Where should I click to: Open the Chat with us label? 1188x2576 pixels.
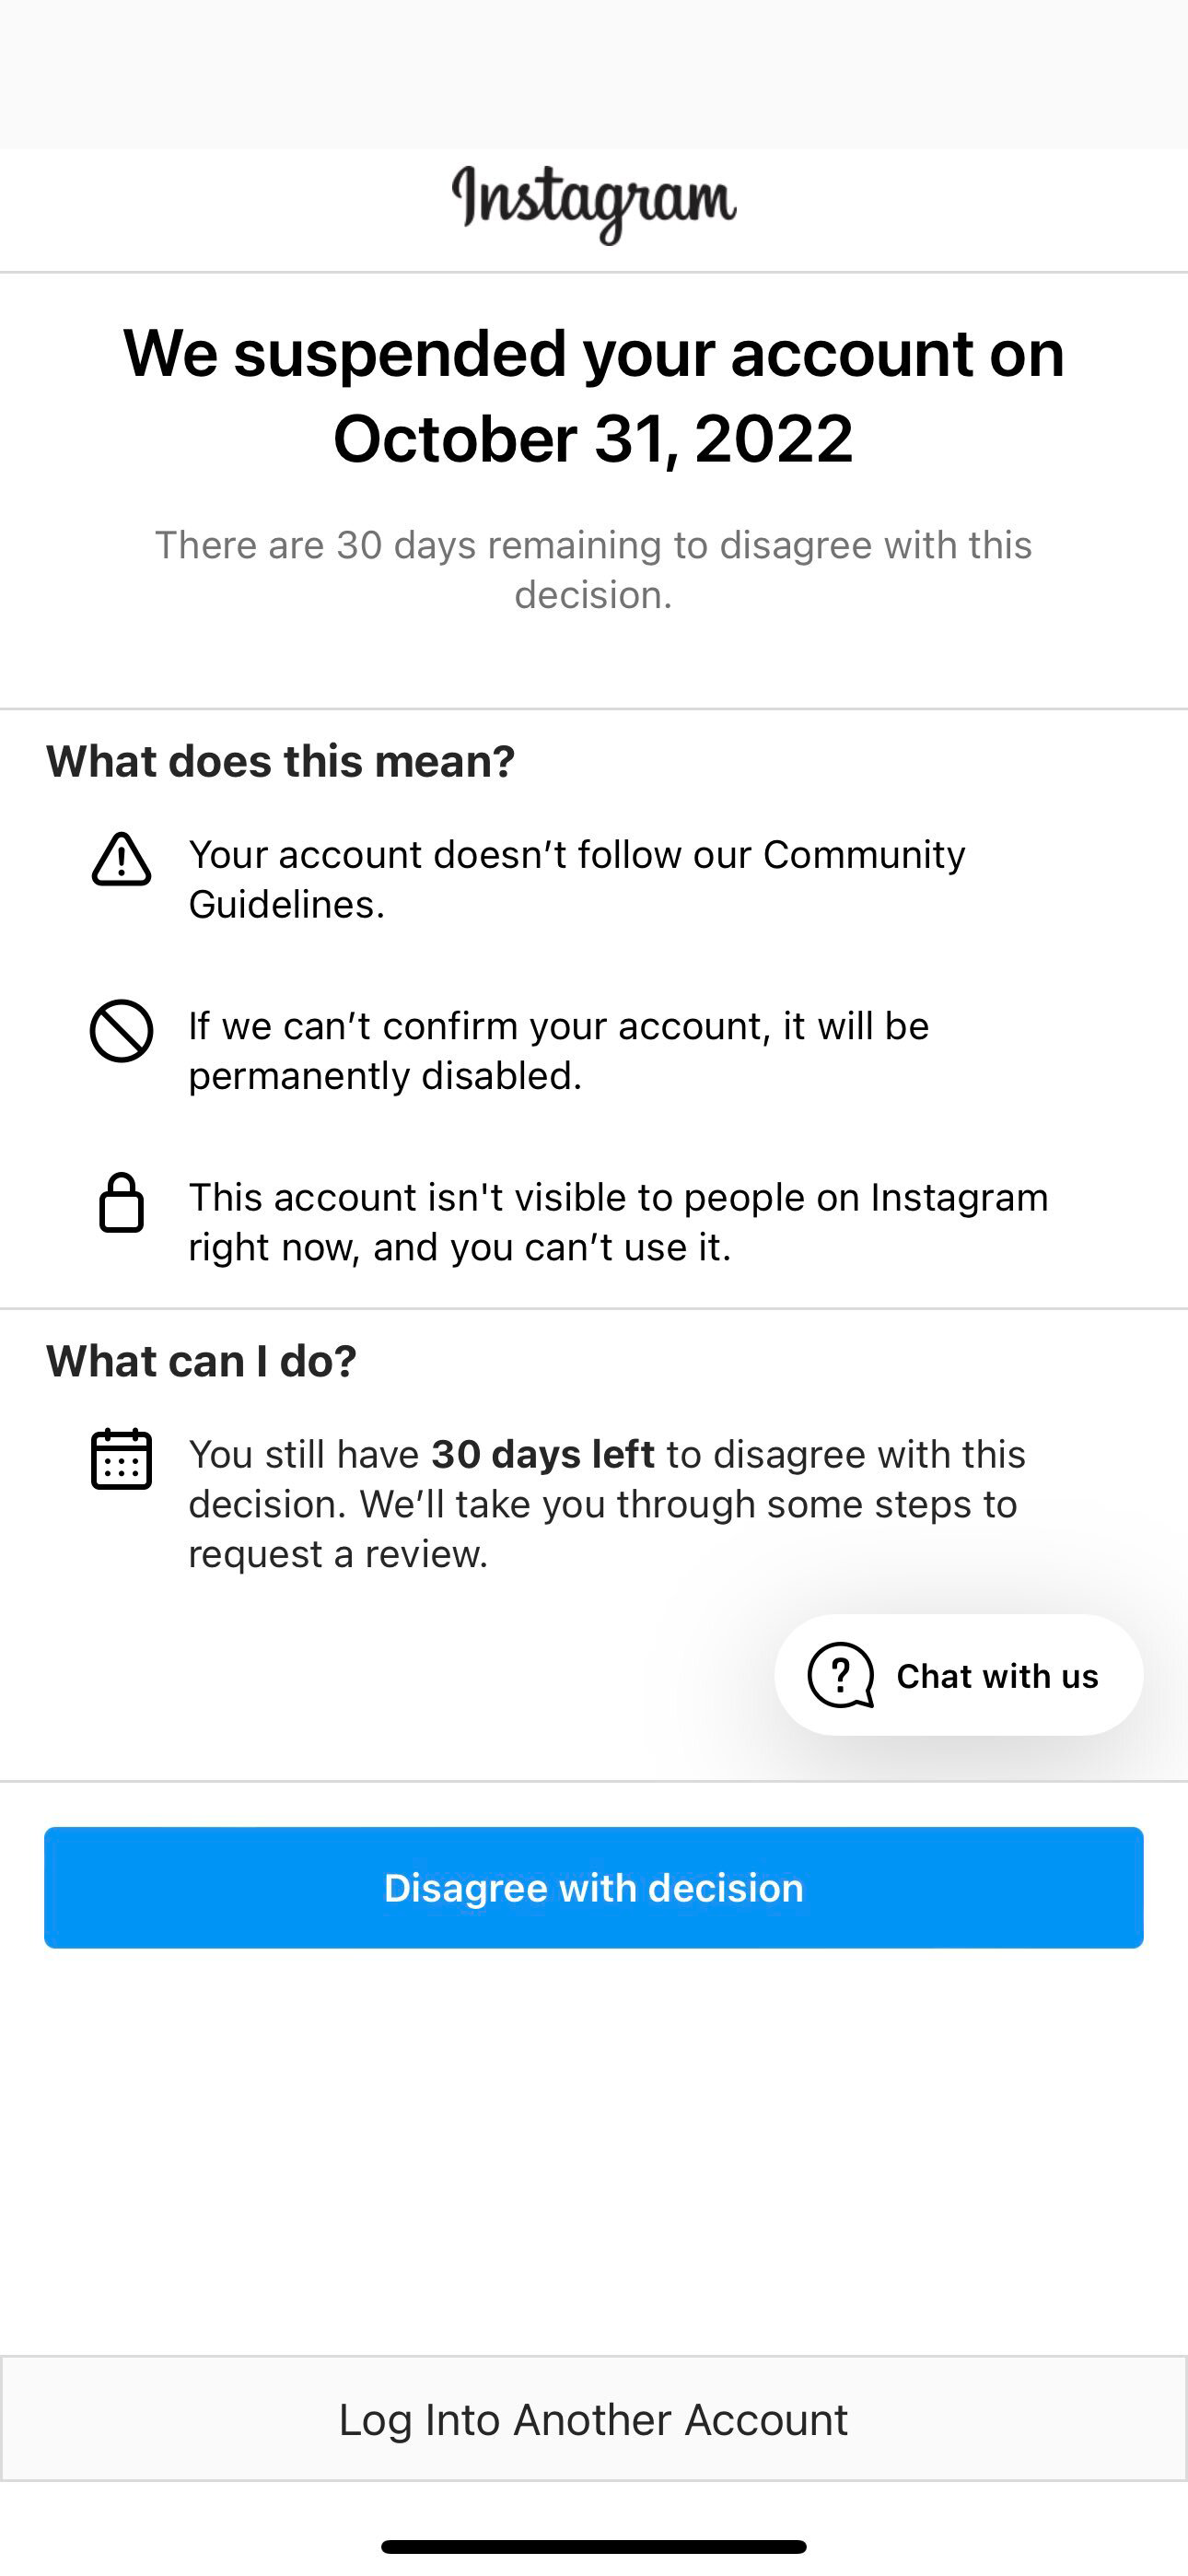(x=997, y=1676)
